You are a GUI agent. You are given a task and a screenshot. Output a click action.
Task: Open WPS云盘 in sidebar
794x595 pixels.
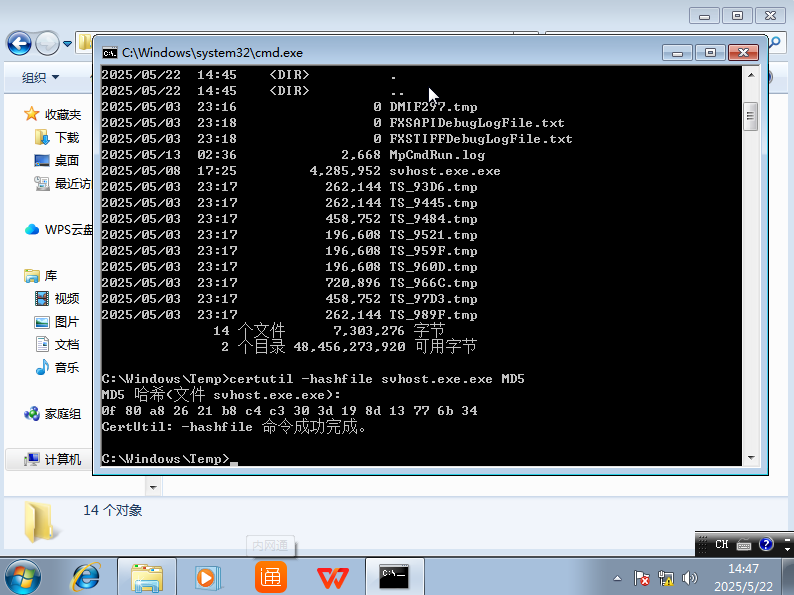[x=68, y=229]
